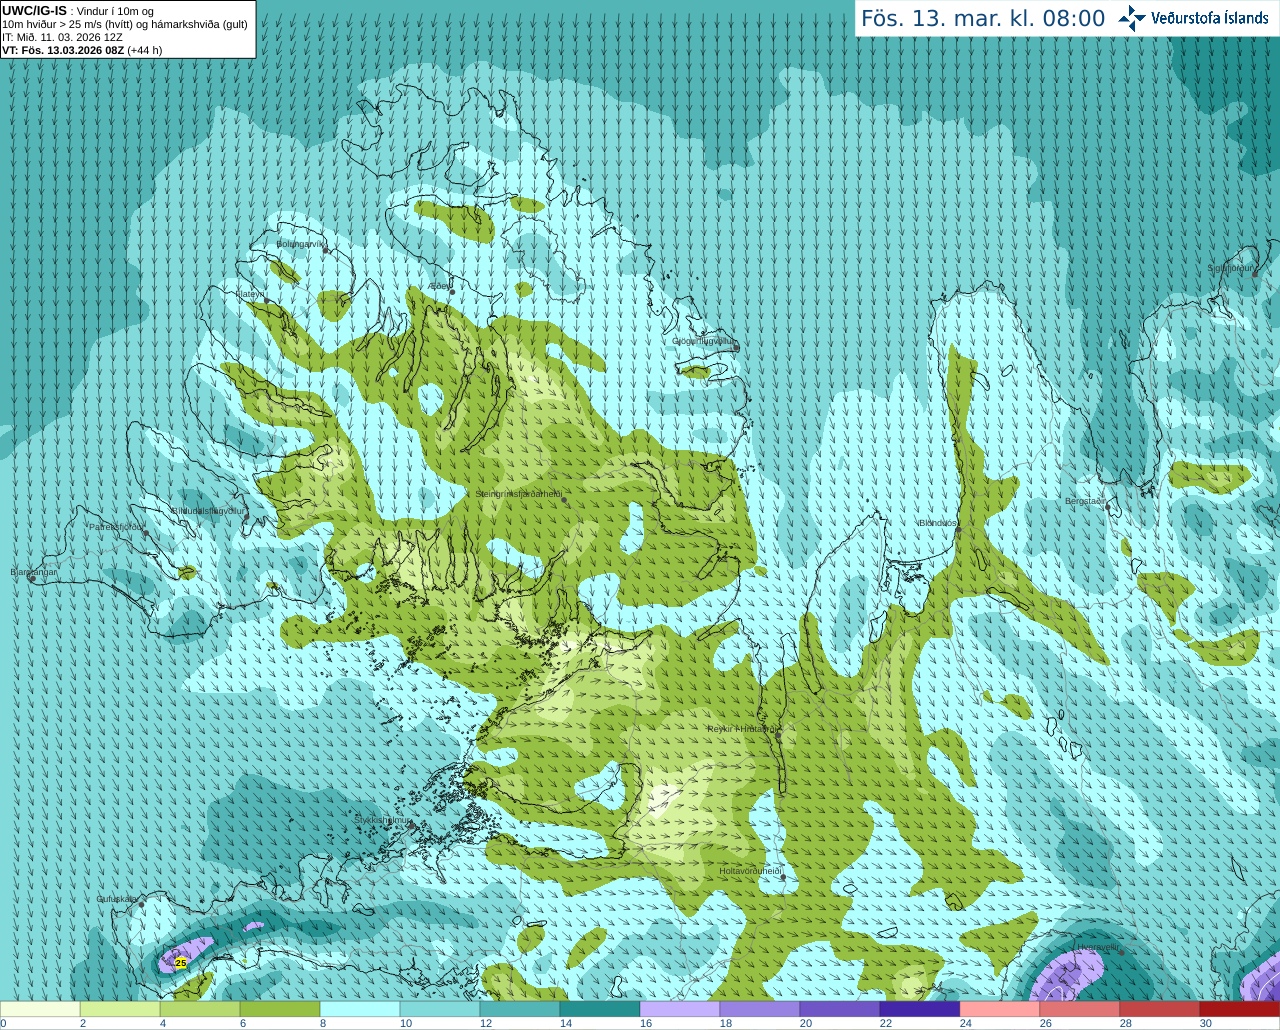Image resolution: width=1280 pixels, height=1030 pixels.
Task: Select the Gufuskálar station marker
Action: coord(142,905)
